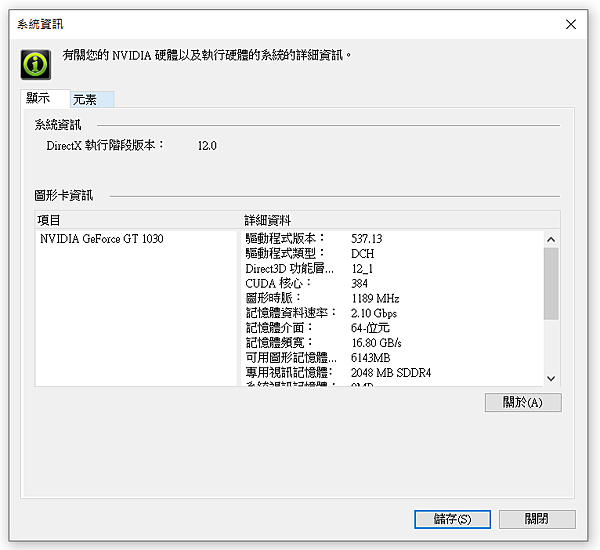
Task: Click the value 1189 MHz
Action: pos(375,299)
